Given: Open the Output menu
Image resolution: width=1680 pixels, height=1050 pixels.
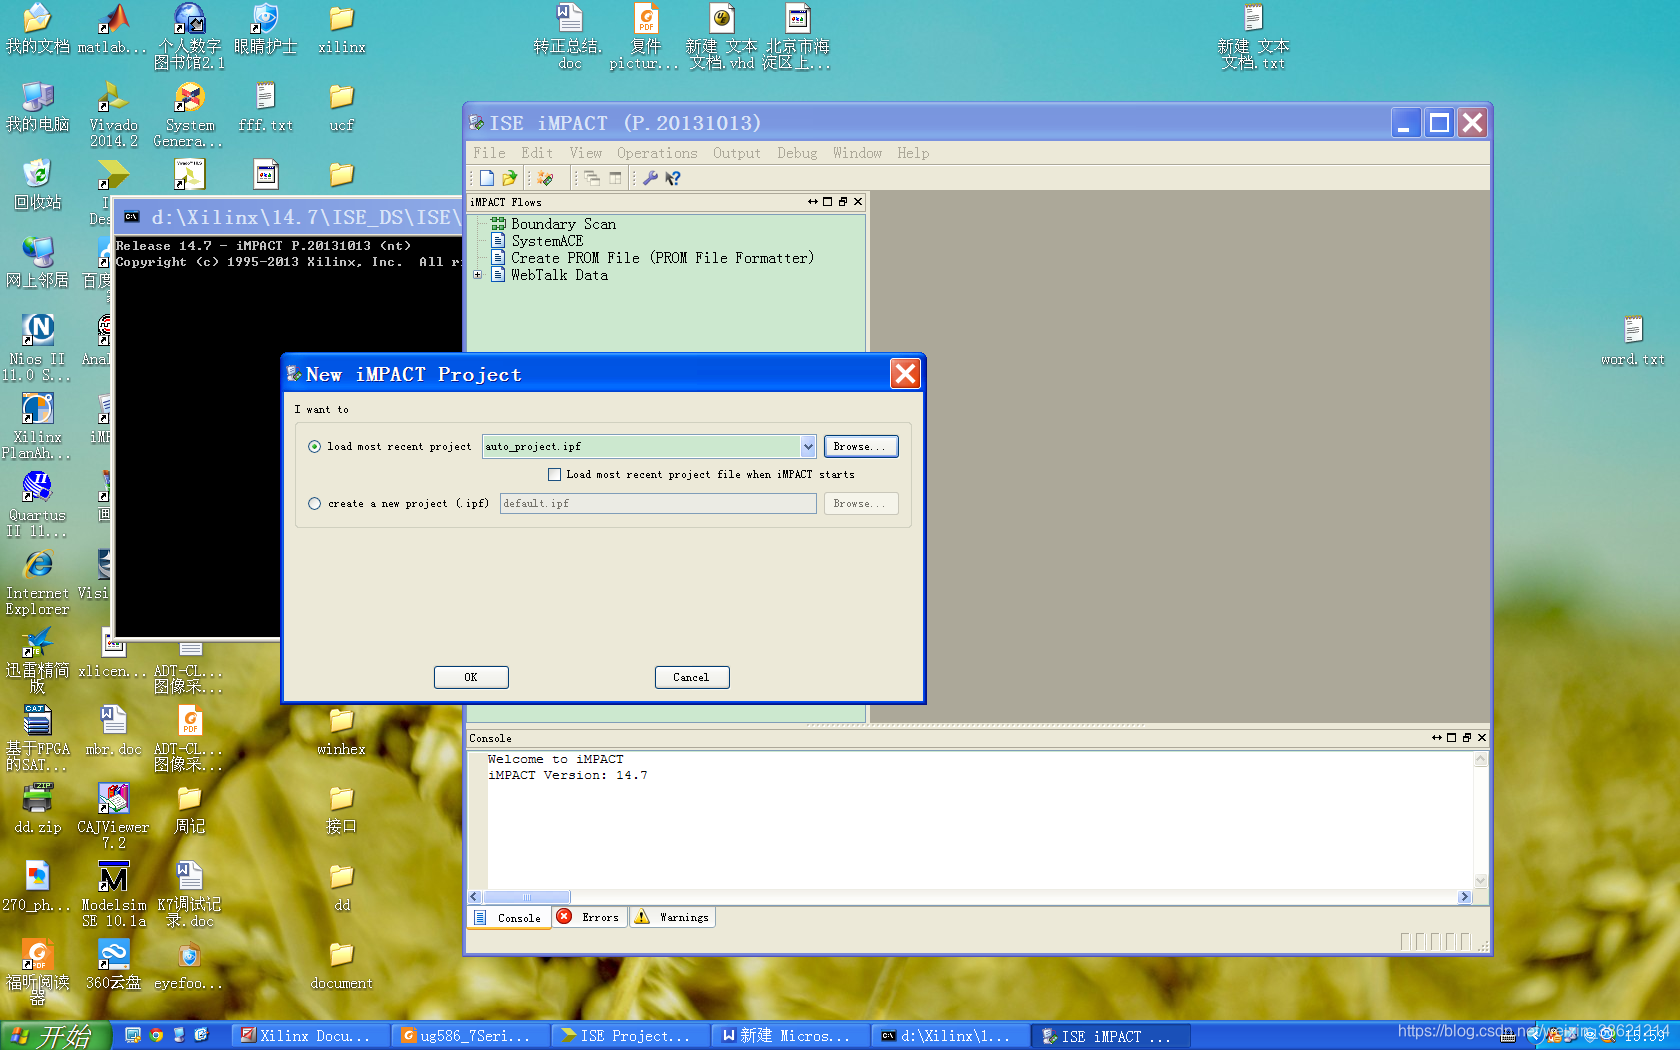Looking at the screenshot, I should click(x=737, y=153).
